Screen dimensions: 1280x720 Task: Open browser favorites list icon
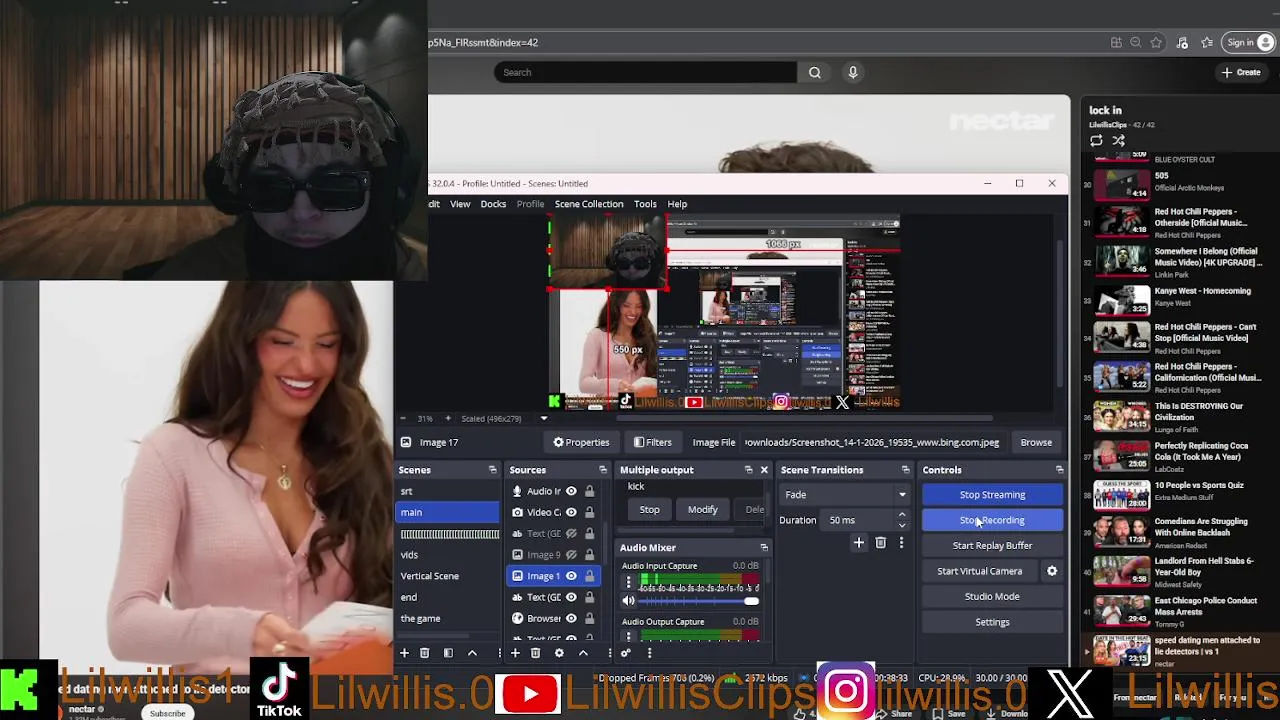(x=1207, y=43)
